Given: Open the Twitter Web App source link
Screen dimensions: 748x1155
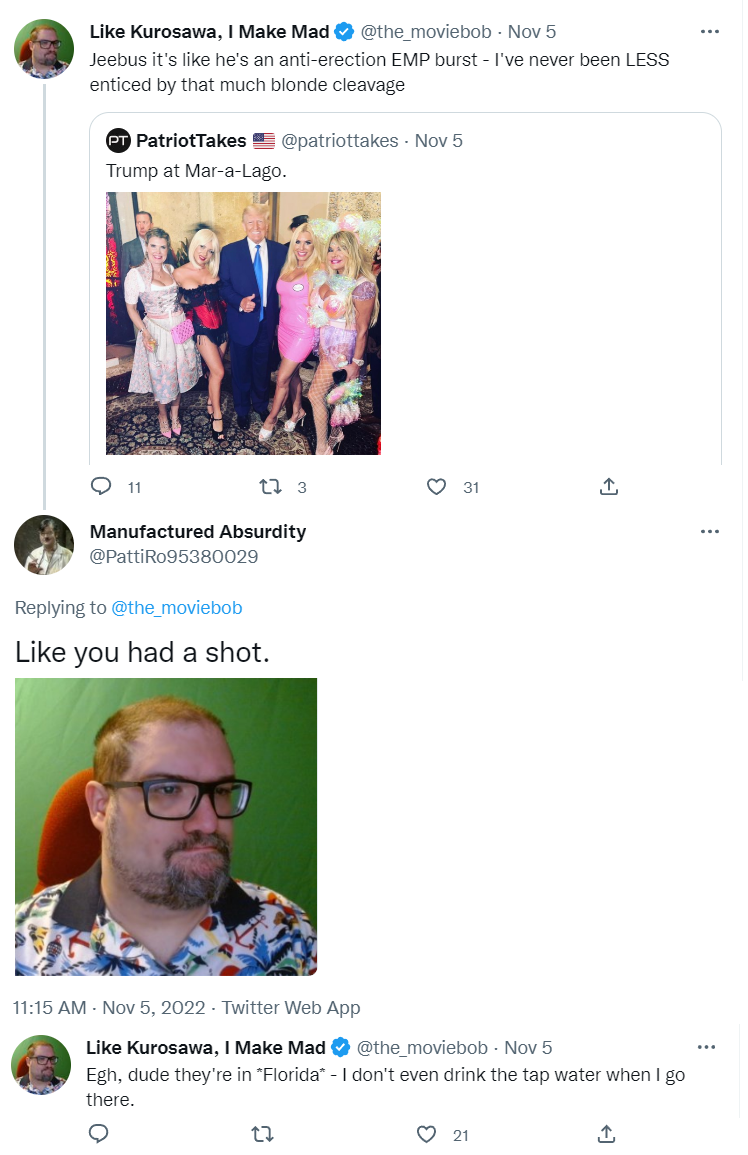Looking at the screenshot, I should point(290,1008).
